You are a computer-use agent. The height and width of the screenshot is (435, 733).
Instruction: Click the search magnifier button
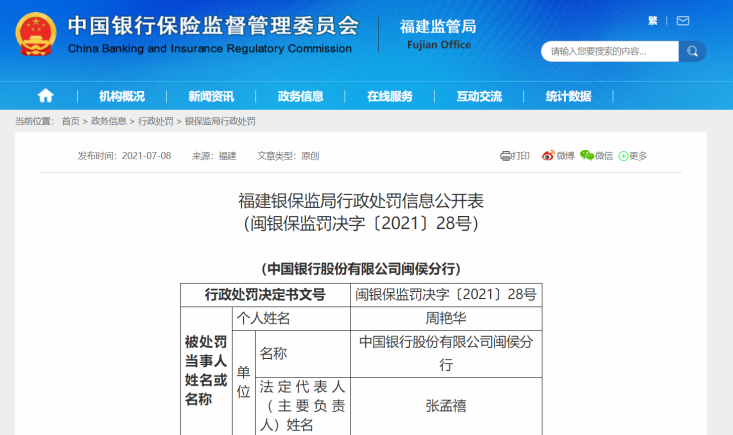(x=692, y=51)
